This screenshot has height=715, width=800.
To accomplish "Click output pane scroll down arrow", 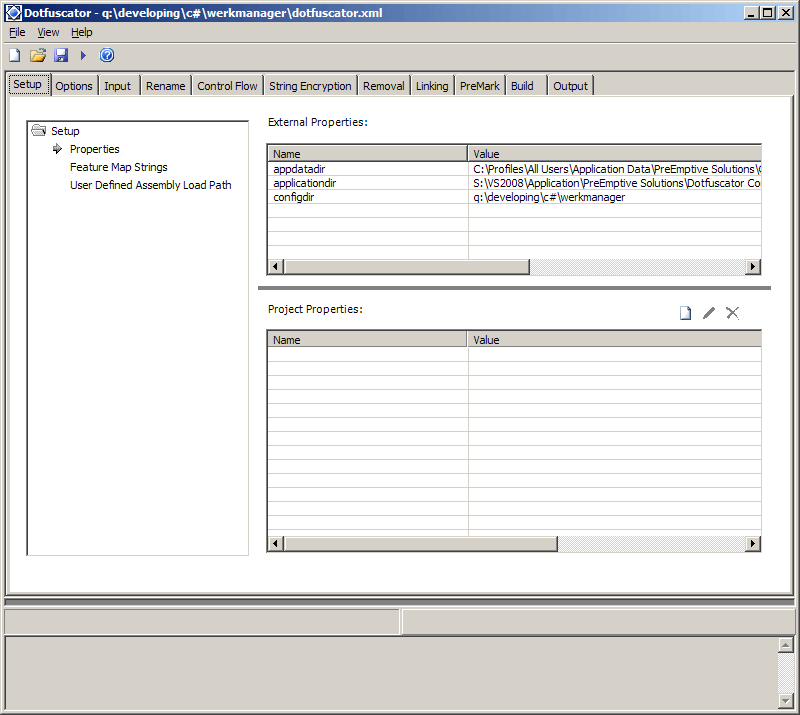I will (x=786, y=701).
